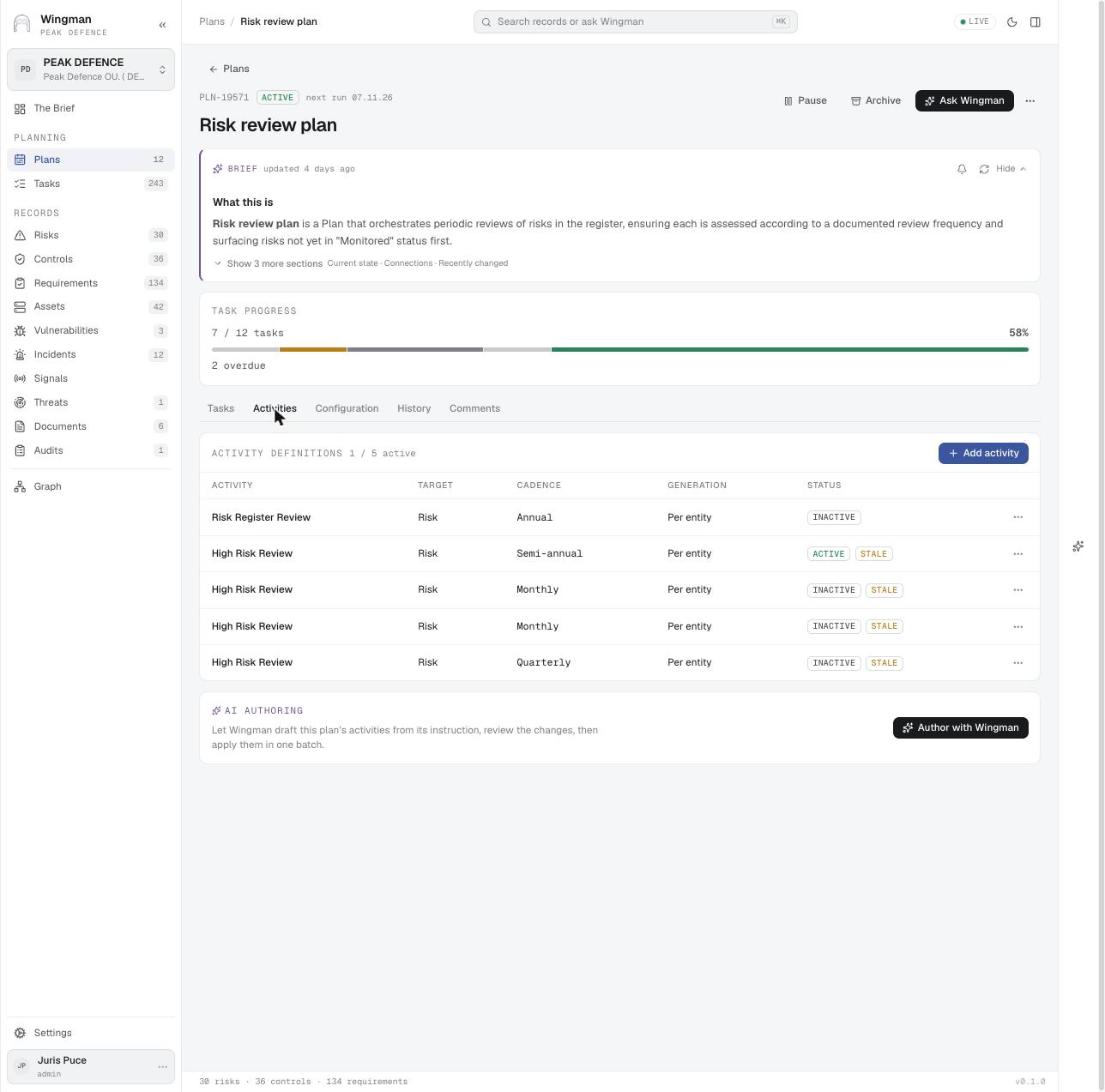The image size is (1105, 1092).
Task: Switch to the History tab
Action: pyautogui.click(x=414, y=409)
